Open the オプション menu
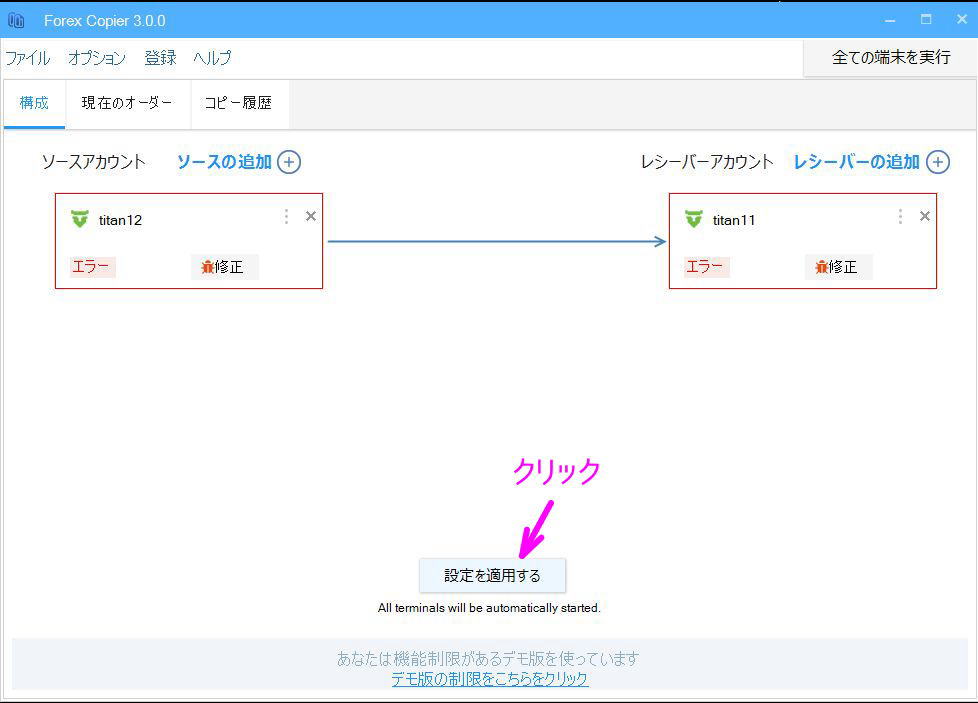978x703 pixels. coord(96,58)
